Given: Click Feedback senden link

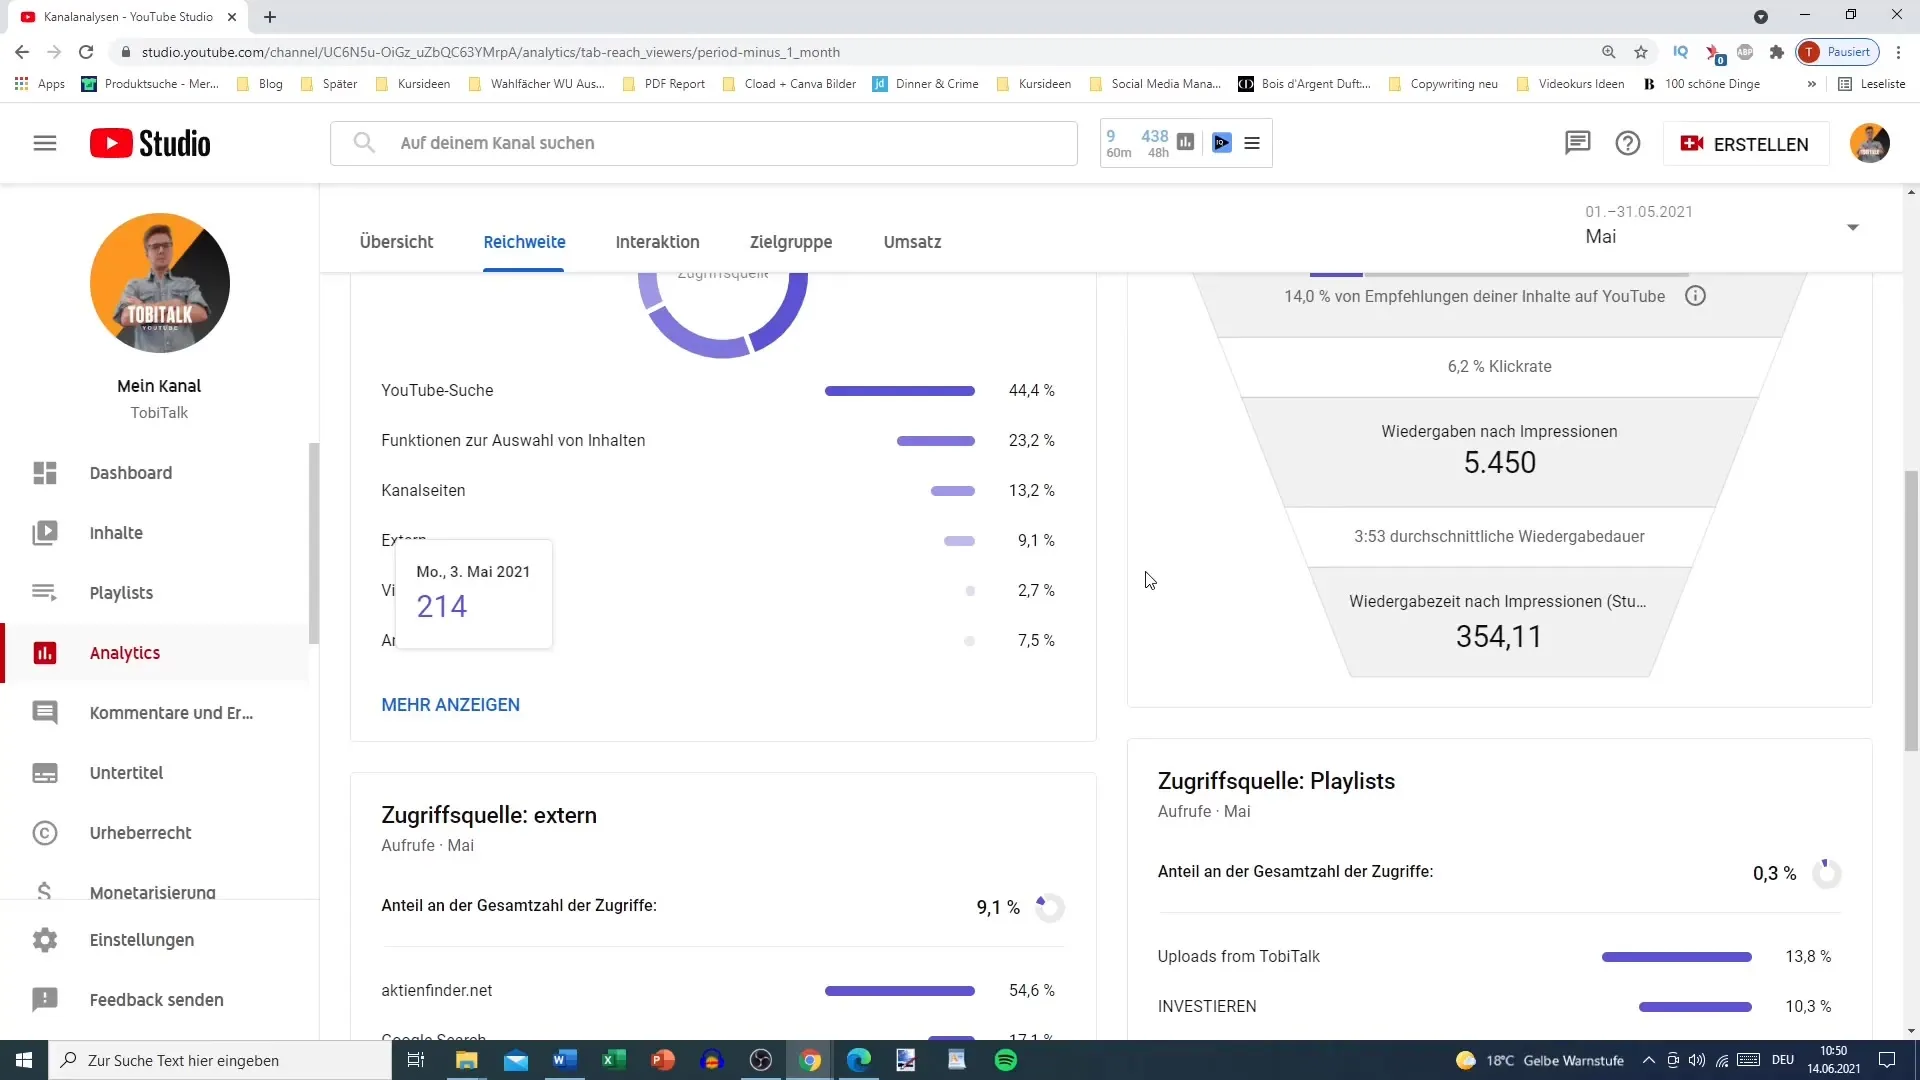Looking at the screenshot, I should point(156,1000).
